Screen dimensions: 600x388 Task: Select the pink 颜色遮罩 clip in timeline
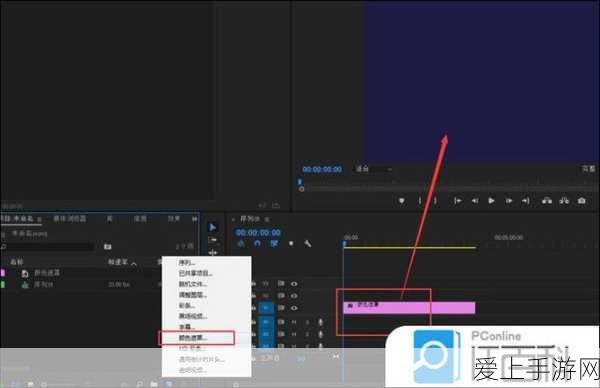pos(409,308)
